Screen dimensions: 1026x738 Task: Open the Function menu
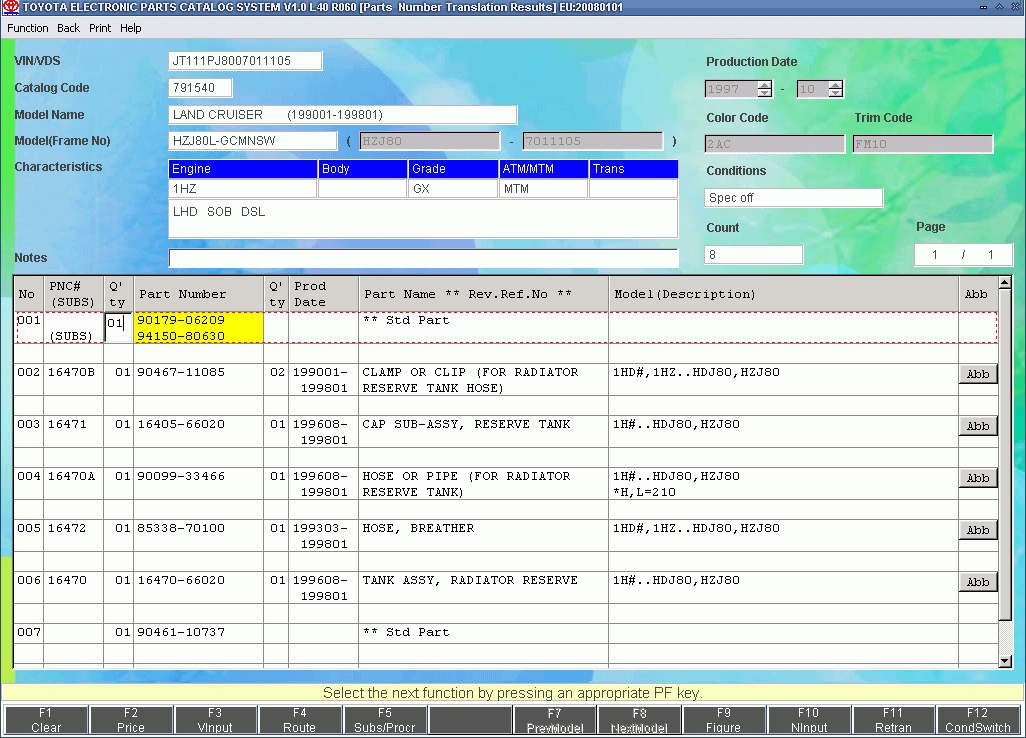tap(28, 28)
